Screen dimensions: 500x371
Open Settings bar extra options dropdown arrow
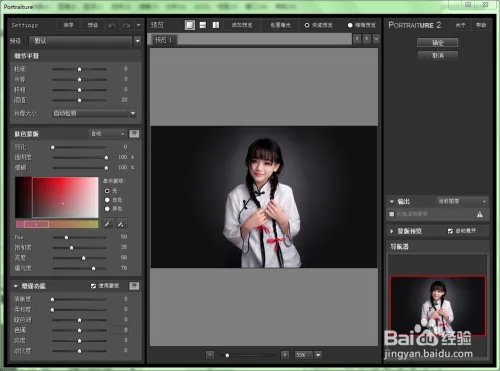(139, 25)
